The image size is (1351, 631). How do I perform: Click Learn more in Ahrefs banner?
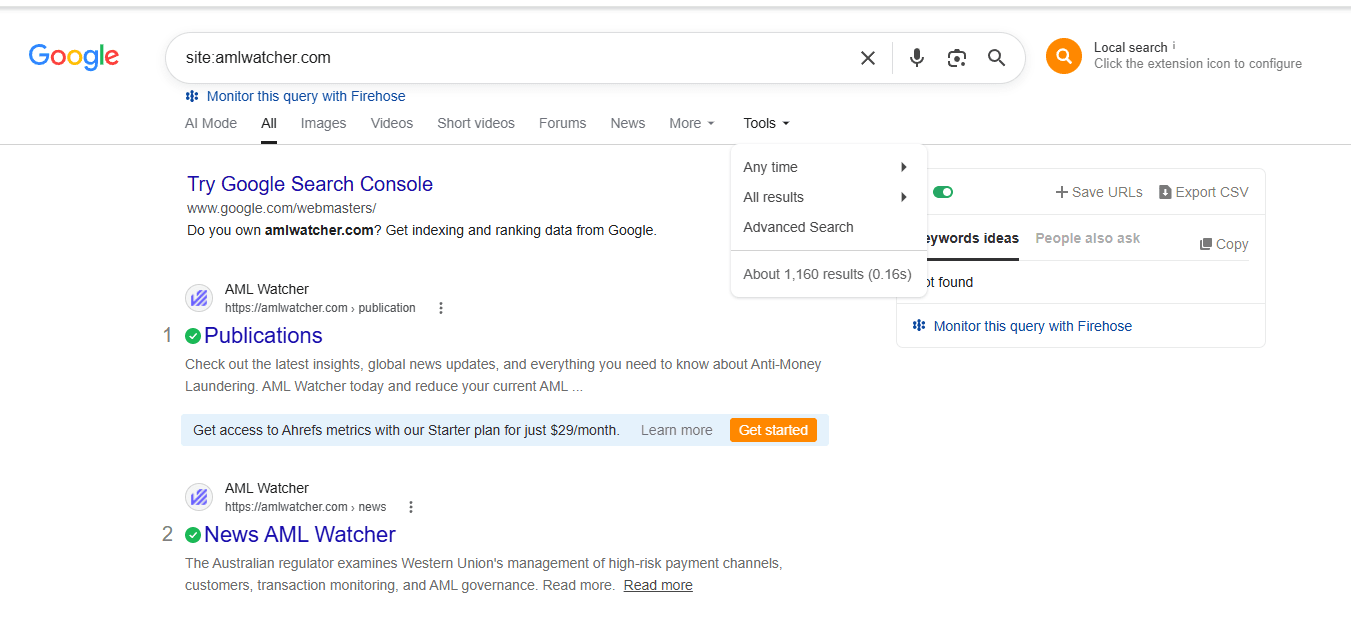677,430
